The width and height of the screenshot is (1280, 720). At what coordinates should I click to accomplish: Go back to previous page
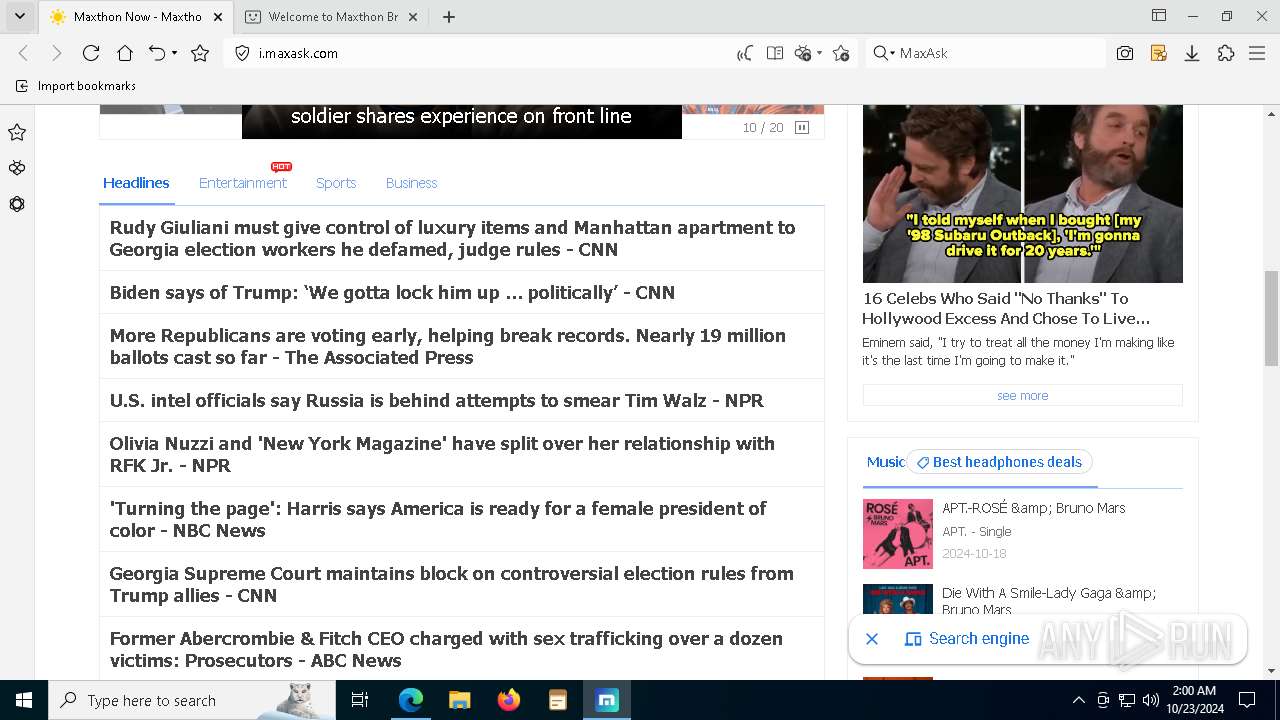pyautogui.click(x=24, y=53)
